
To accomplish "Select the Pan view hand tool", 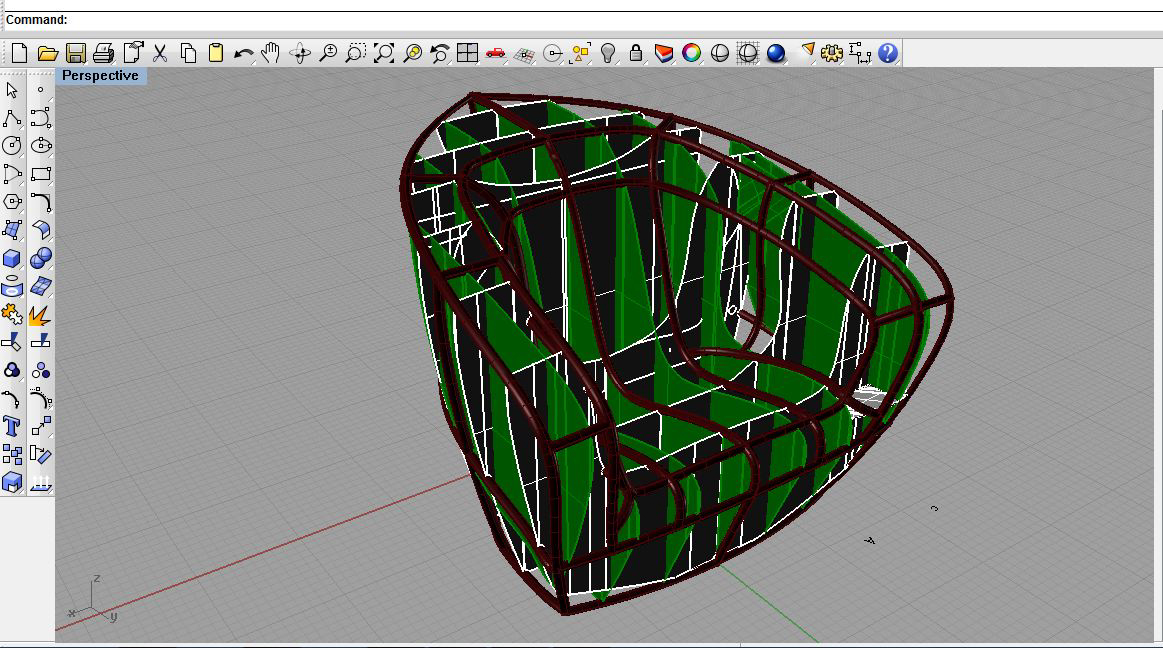I will tap(271, 53).
